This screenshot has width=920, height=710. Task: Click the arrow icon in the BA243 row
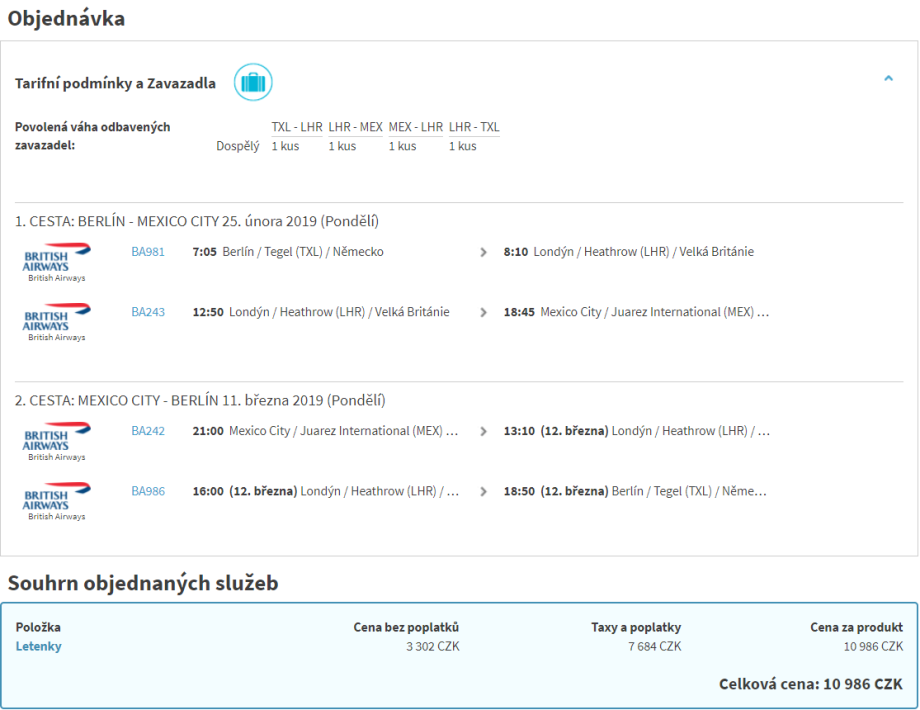click(484, 312)
